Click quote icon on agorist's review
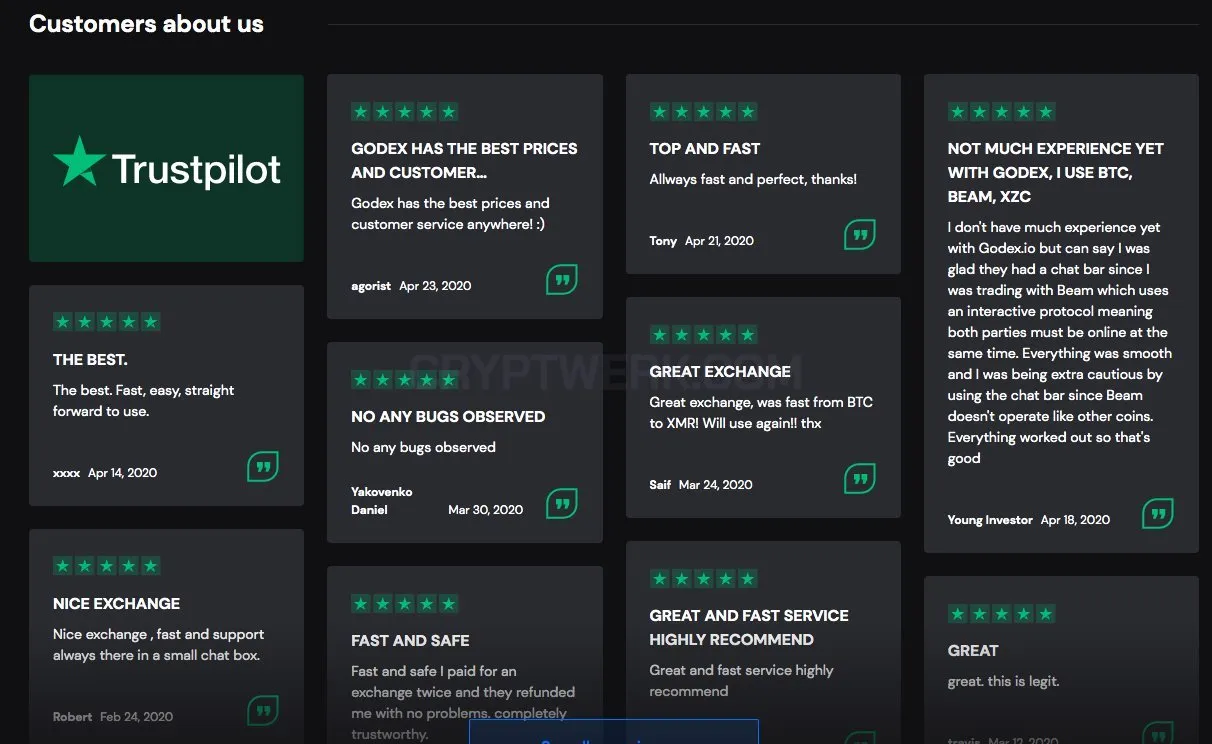 click(x=562, y=279)
